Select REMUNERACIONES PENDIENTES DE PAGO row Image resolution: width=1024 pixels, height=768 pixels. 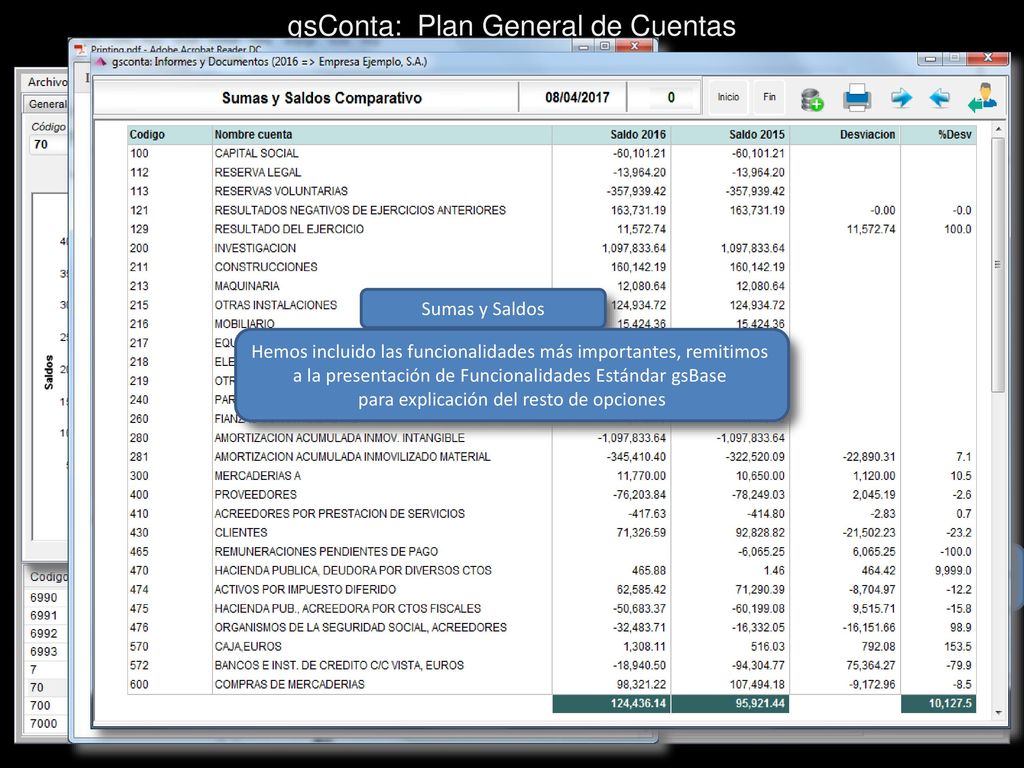552,551
